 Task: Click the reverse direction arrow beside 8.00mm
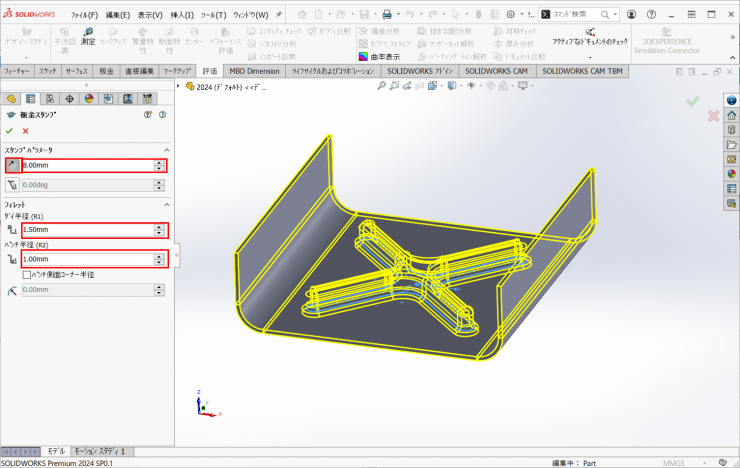(12, 165)
